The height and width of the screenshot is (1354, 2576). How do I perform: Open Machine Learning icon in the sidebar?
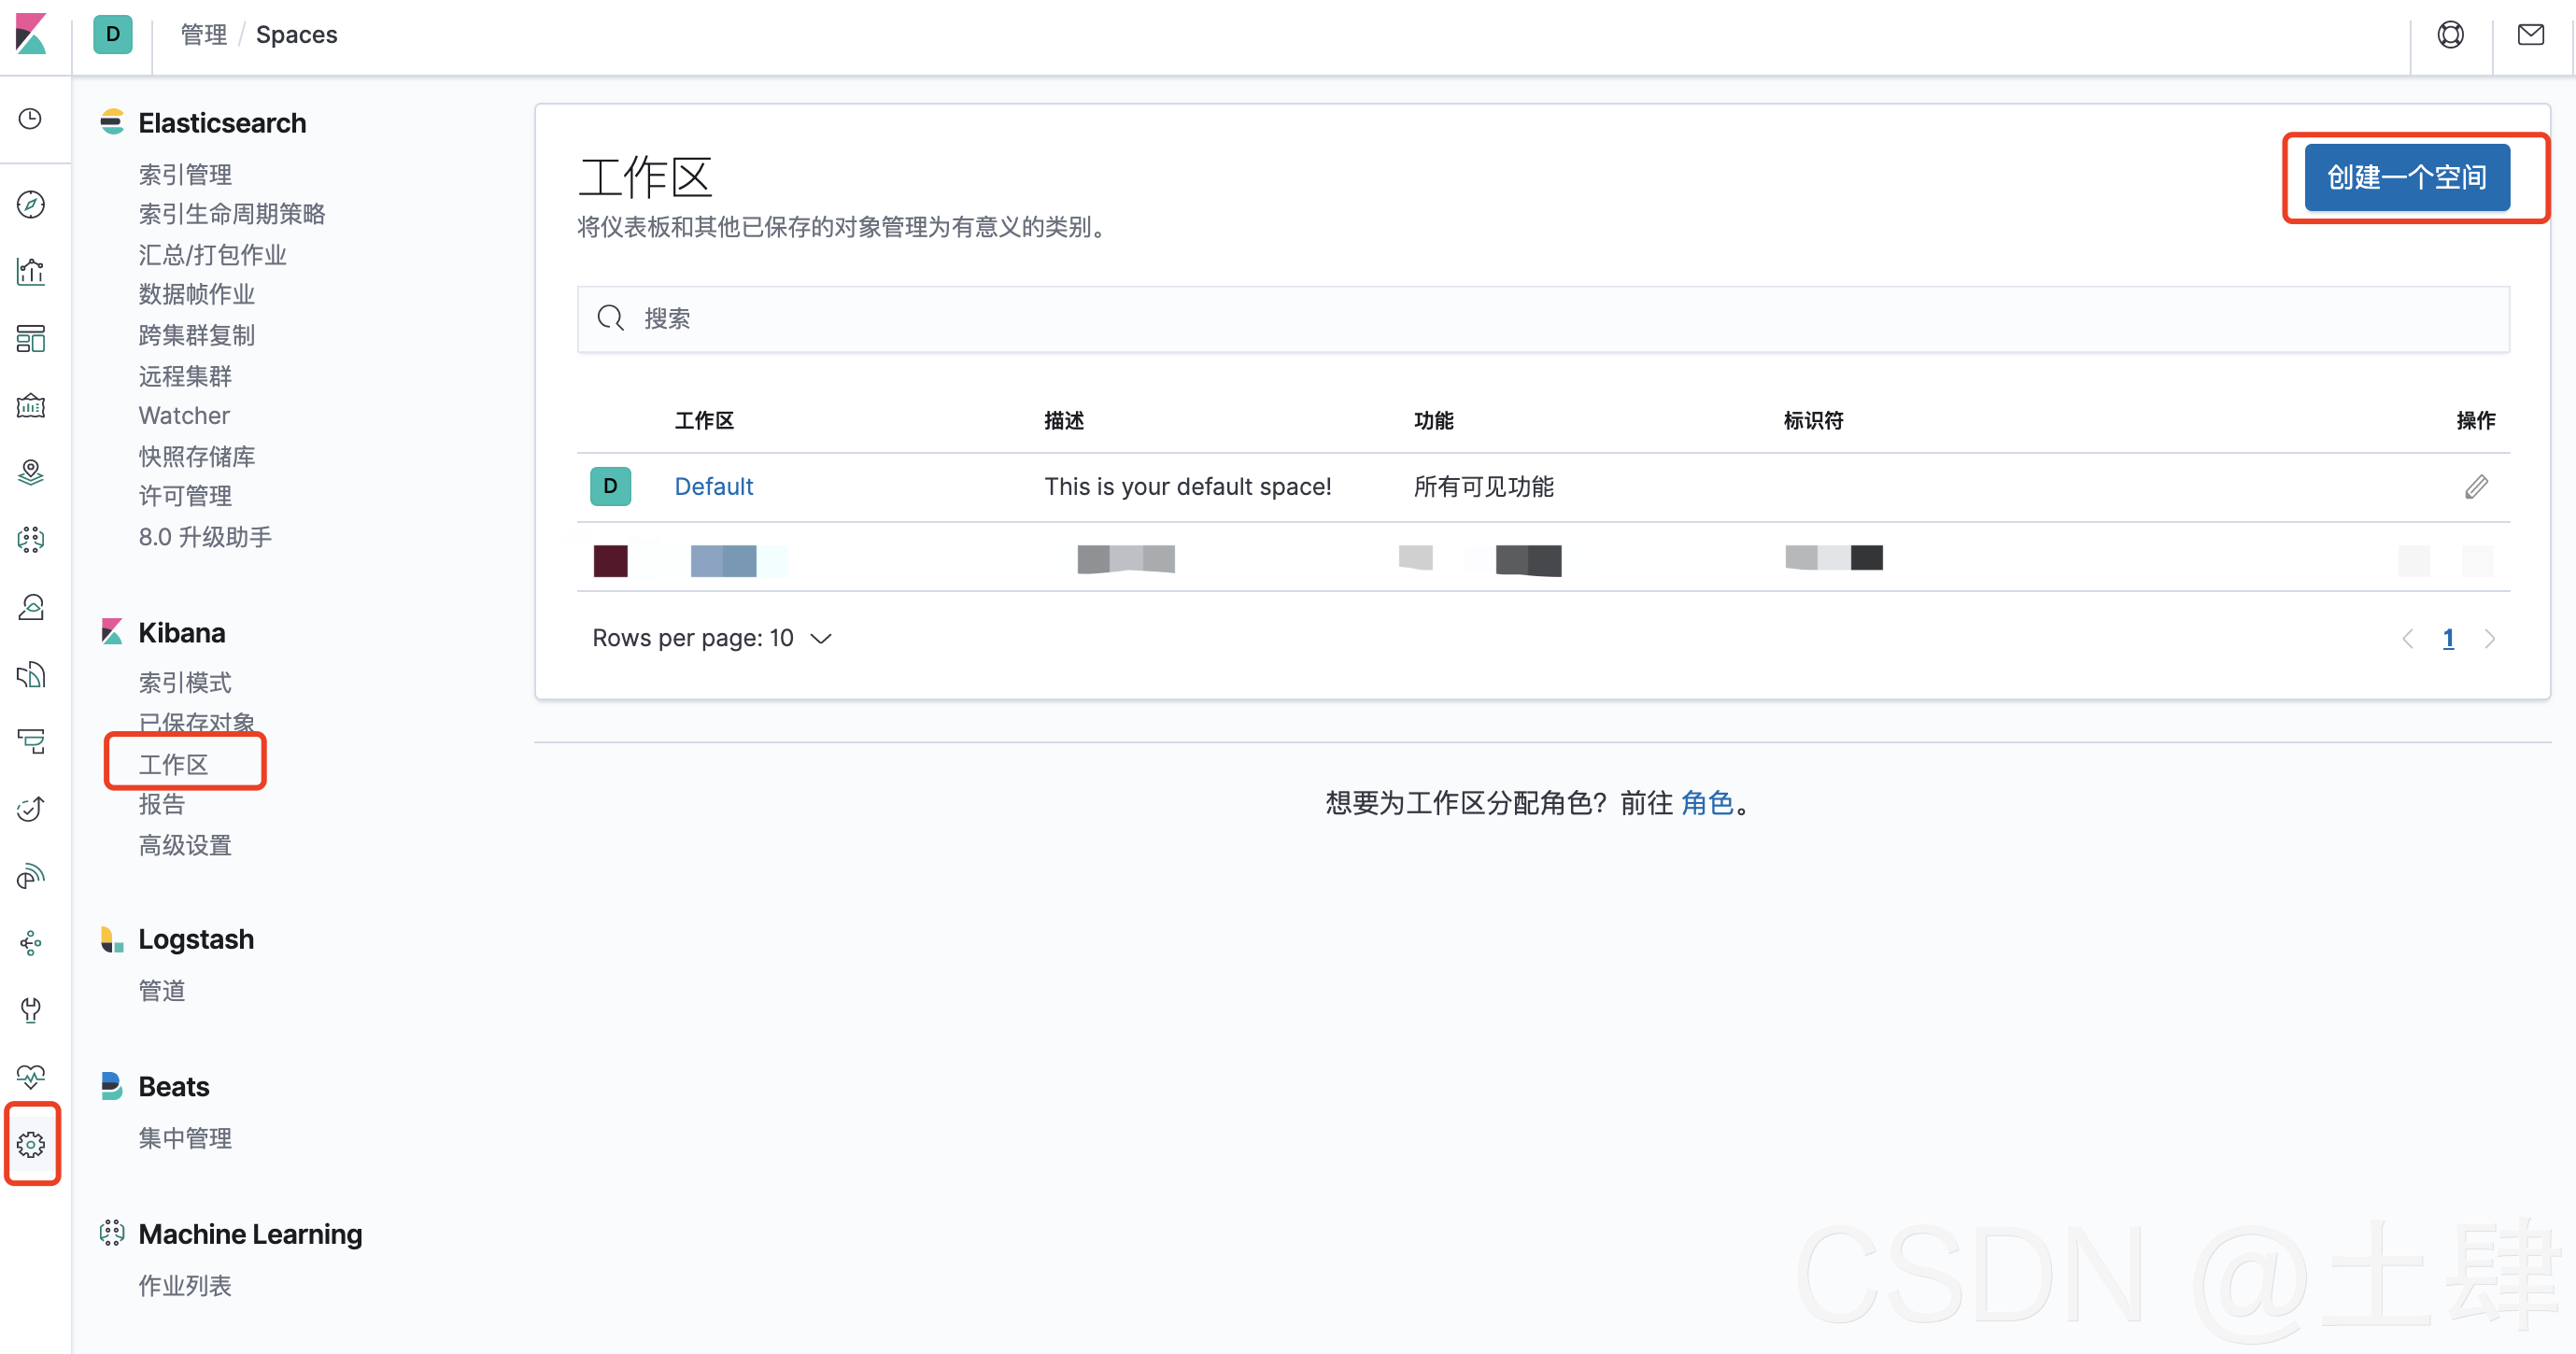[31, 539]
